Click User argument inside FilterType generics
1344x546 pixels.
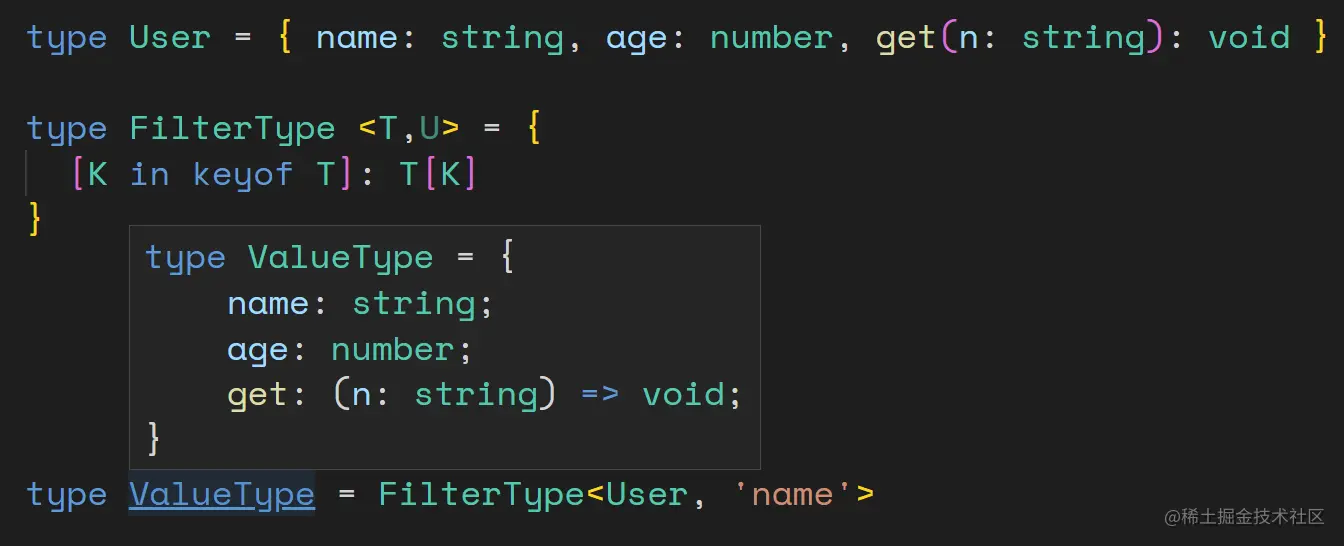coord(647,494)
